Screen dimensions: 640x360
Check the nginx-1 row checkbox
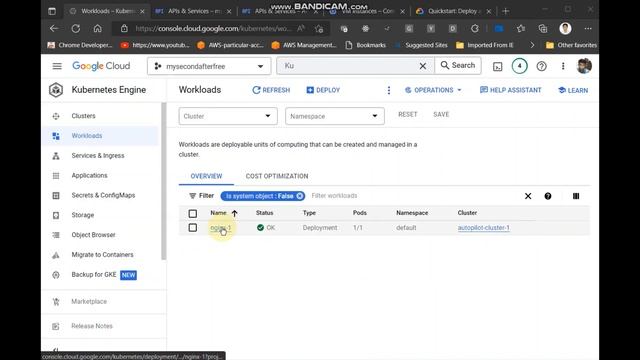click(x=193, y=228)
